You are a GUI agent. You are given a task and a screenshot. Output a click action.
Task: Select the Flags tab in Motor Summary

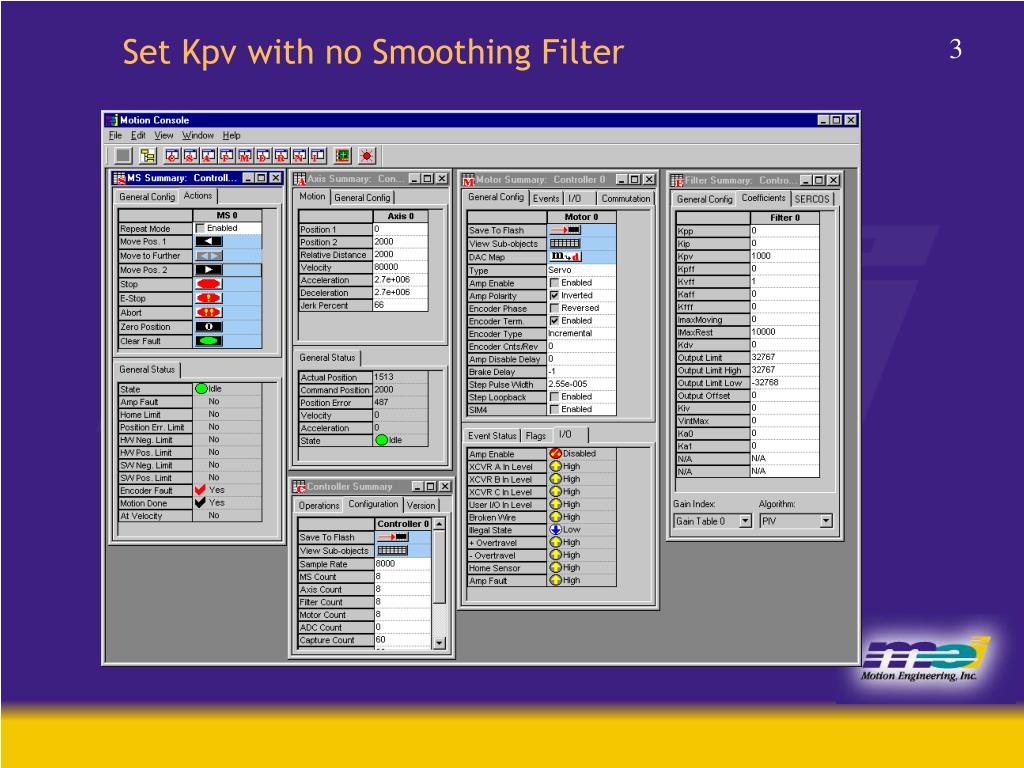click(536, 436)
